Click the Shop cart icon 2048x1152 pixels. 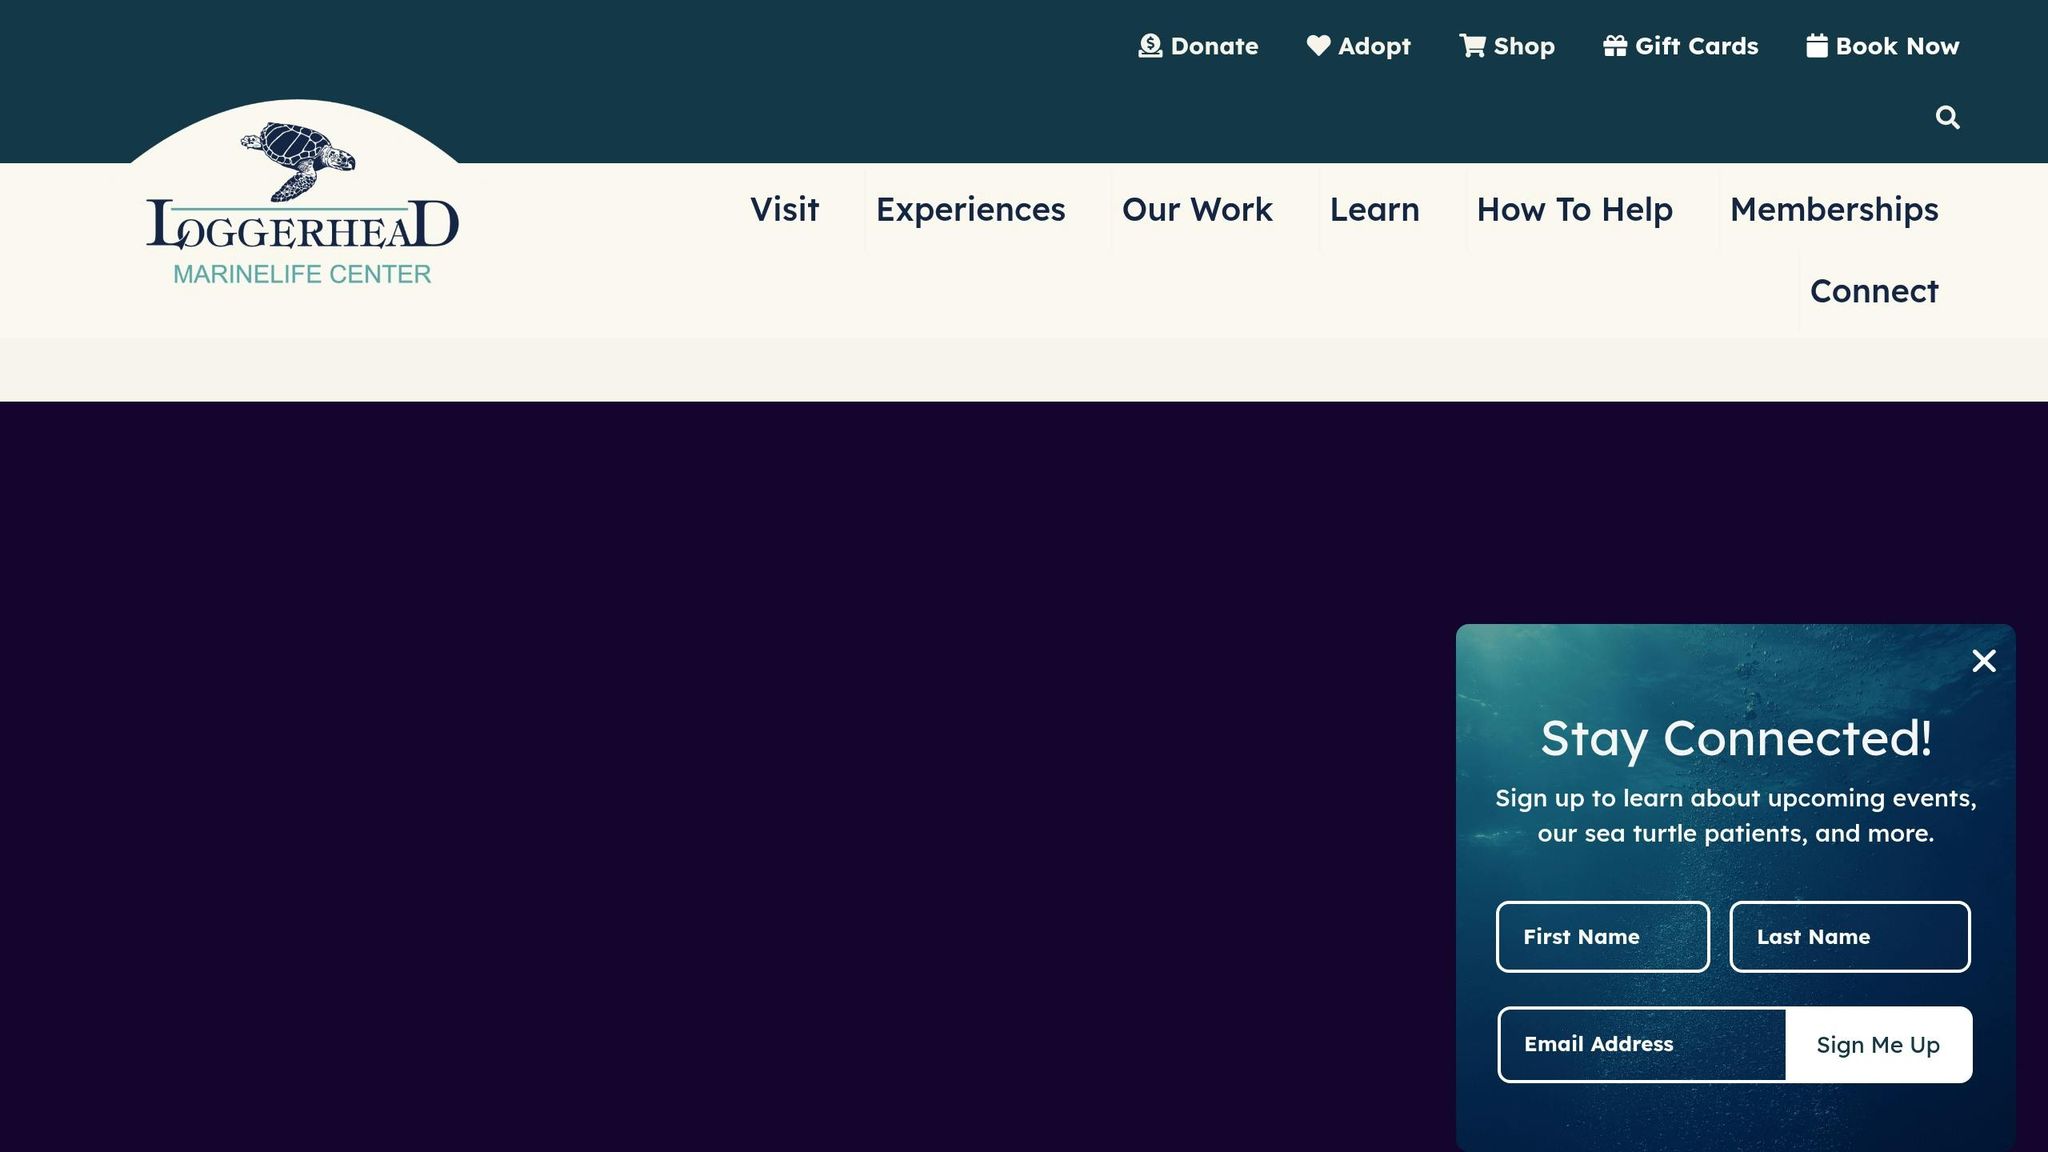click(x=1472, y=46)
